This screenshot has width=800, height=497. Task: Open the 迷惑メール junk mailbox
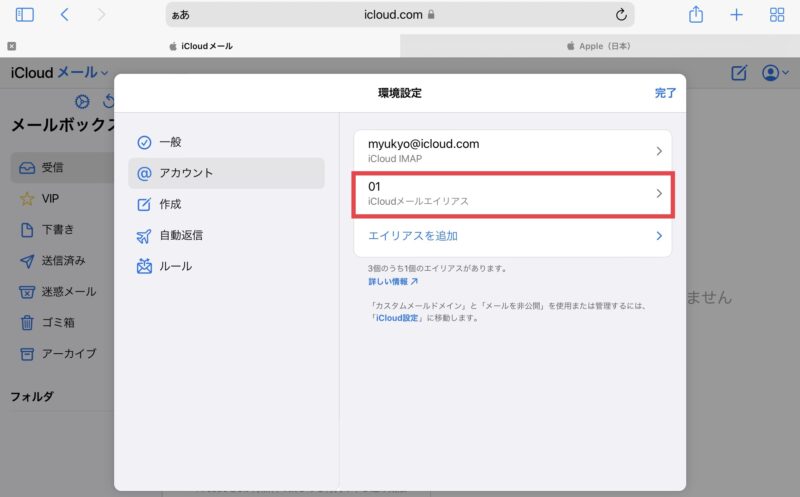click(x=62, y=292)
